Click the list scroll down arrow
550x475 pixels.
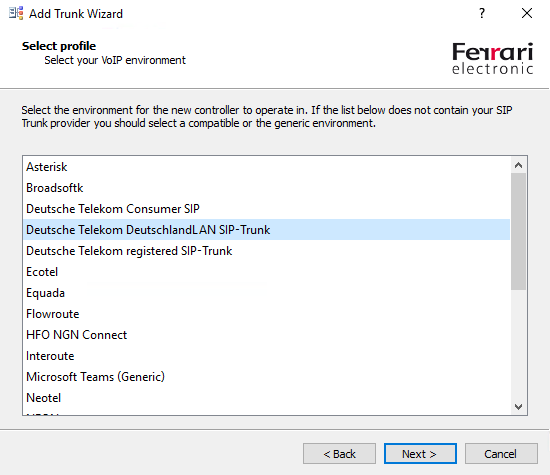click(x=518, y=407)
